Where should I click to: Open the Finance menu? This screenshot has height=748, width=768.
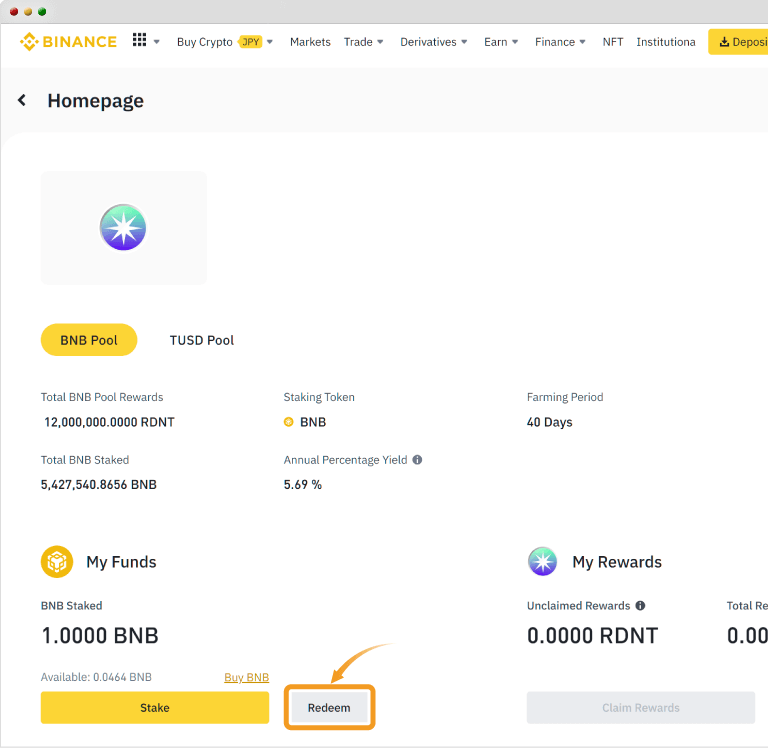tap(555, 42)
